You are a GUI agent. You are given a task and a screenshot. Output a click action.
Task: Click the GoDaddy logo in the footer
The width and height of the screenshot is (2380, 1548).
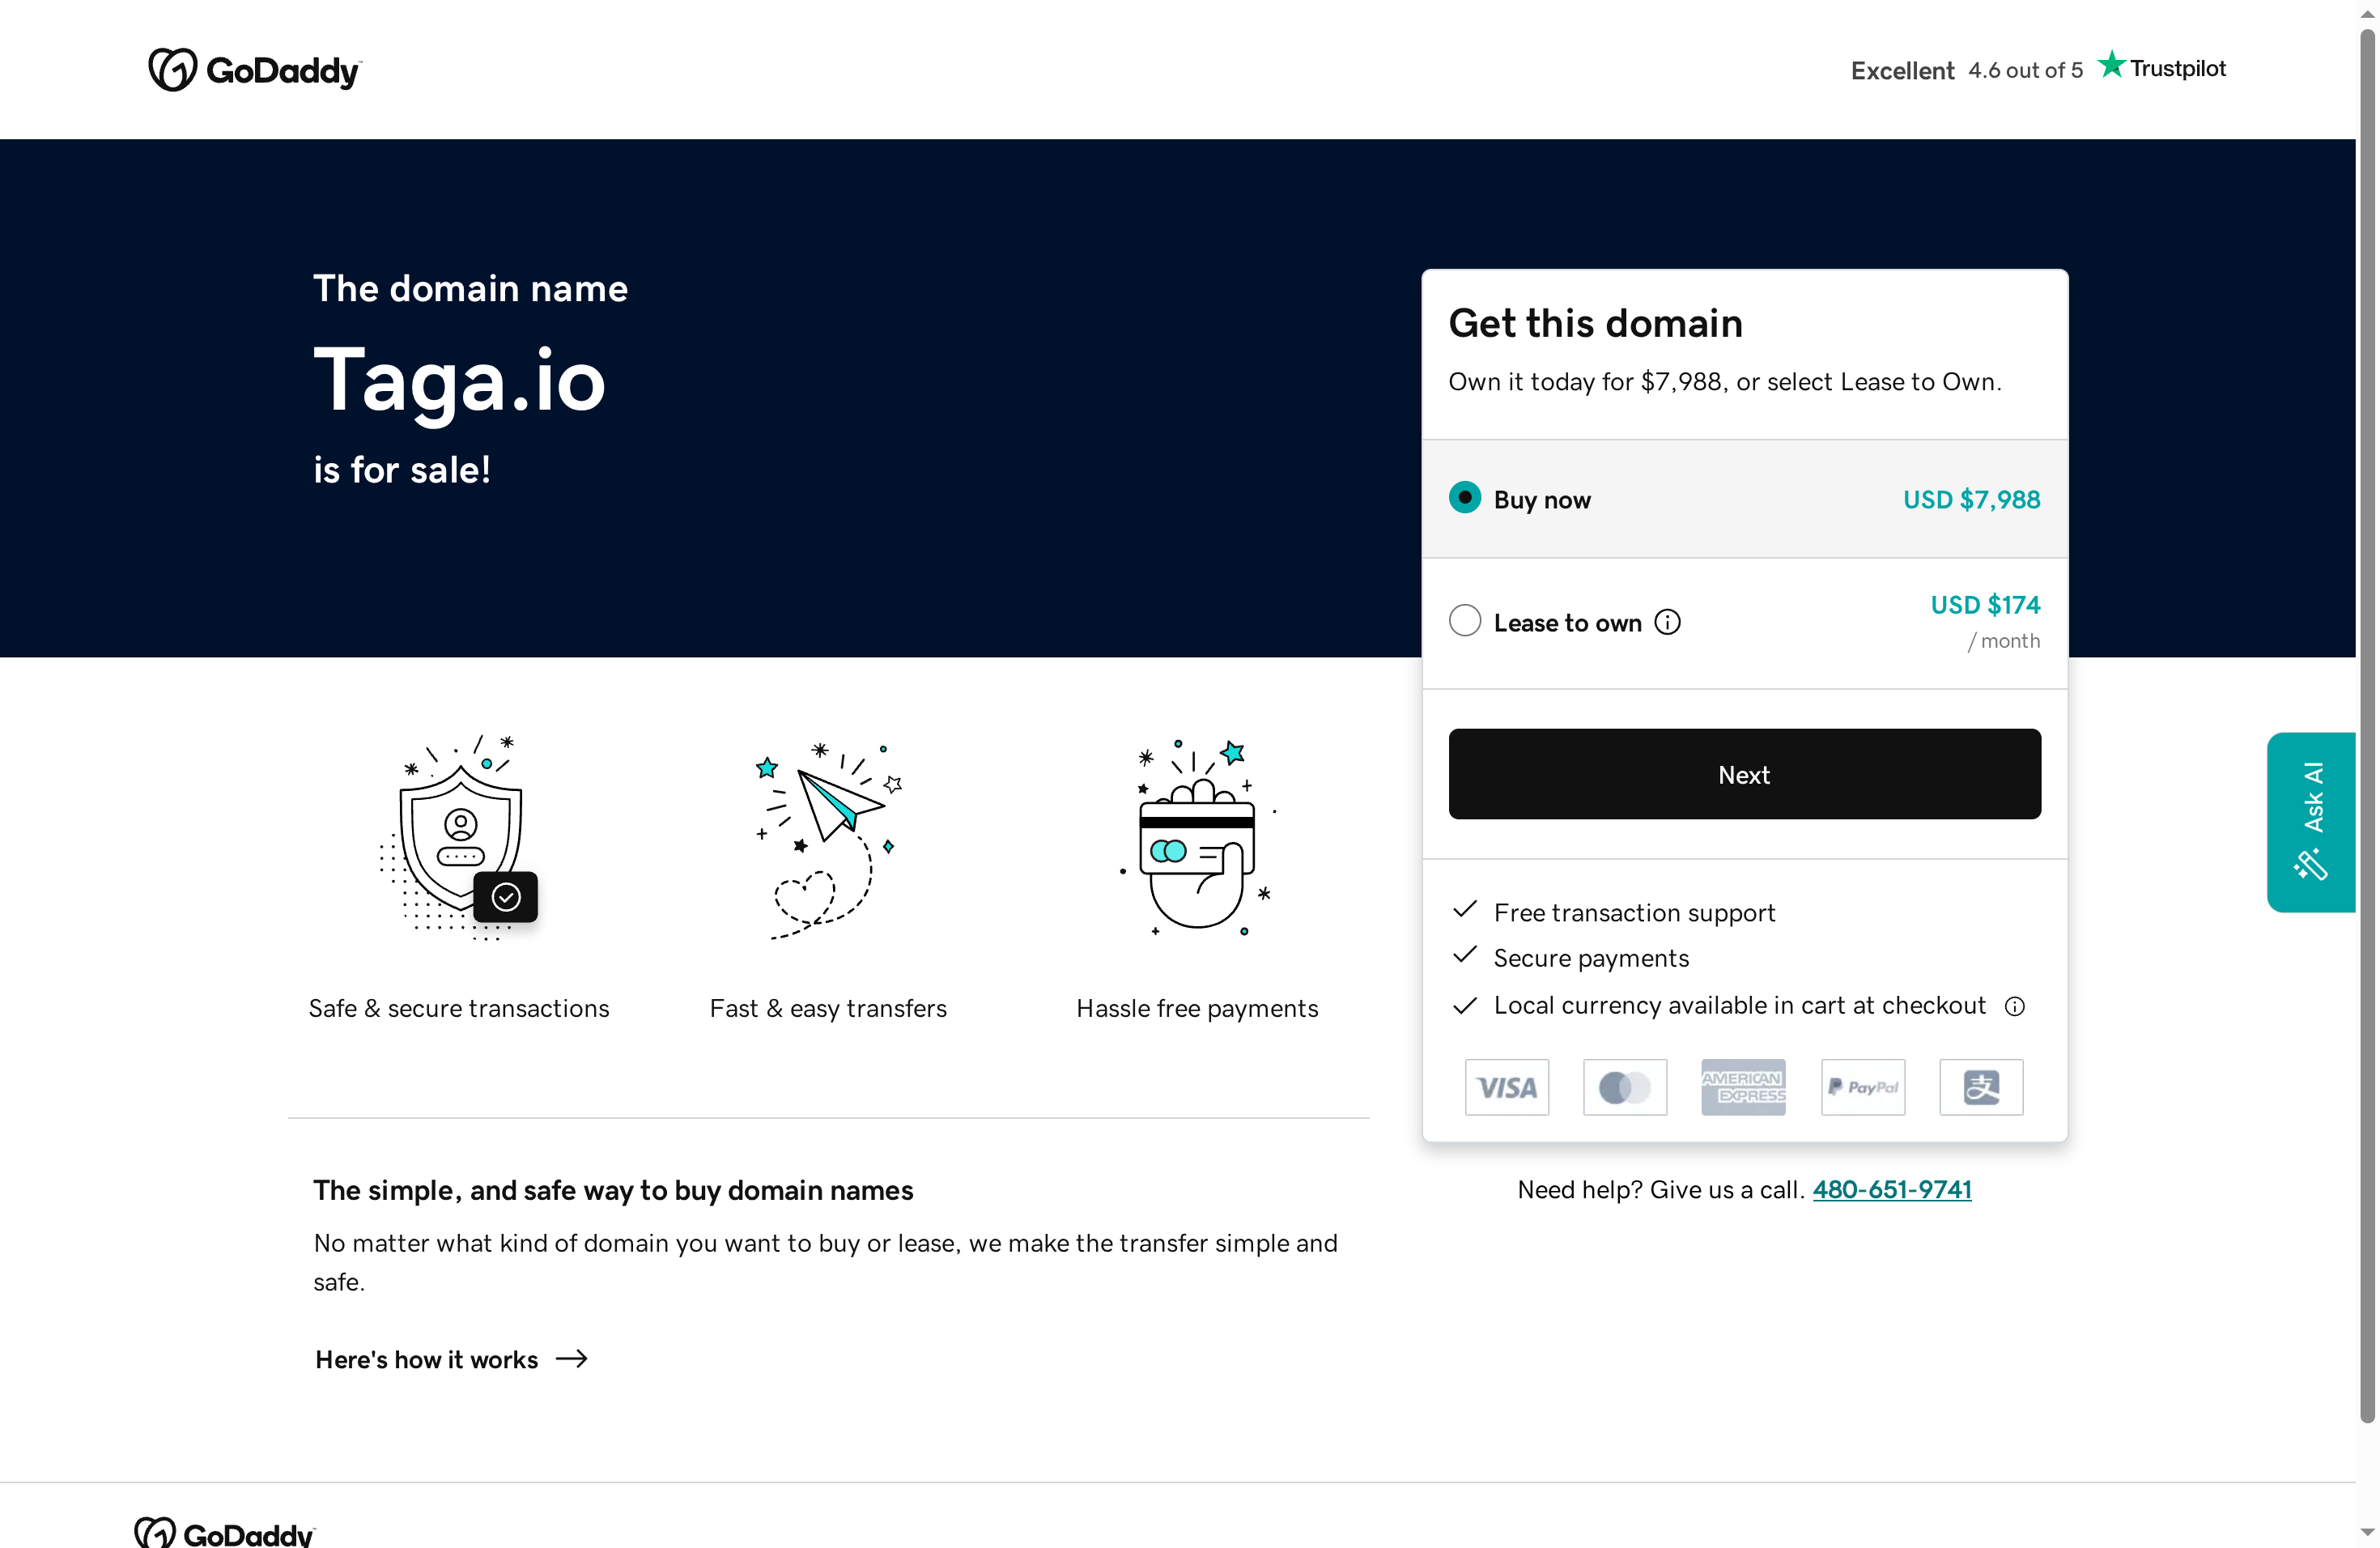click(x=224, y=1530)
